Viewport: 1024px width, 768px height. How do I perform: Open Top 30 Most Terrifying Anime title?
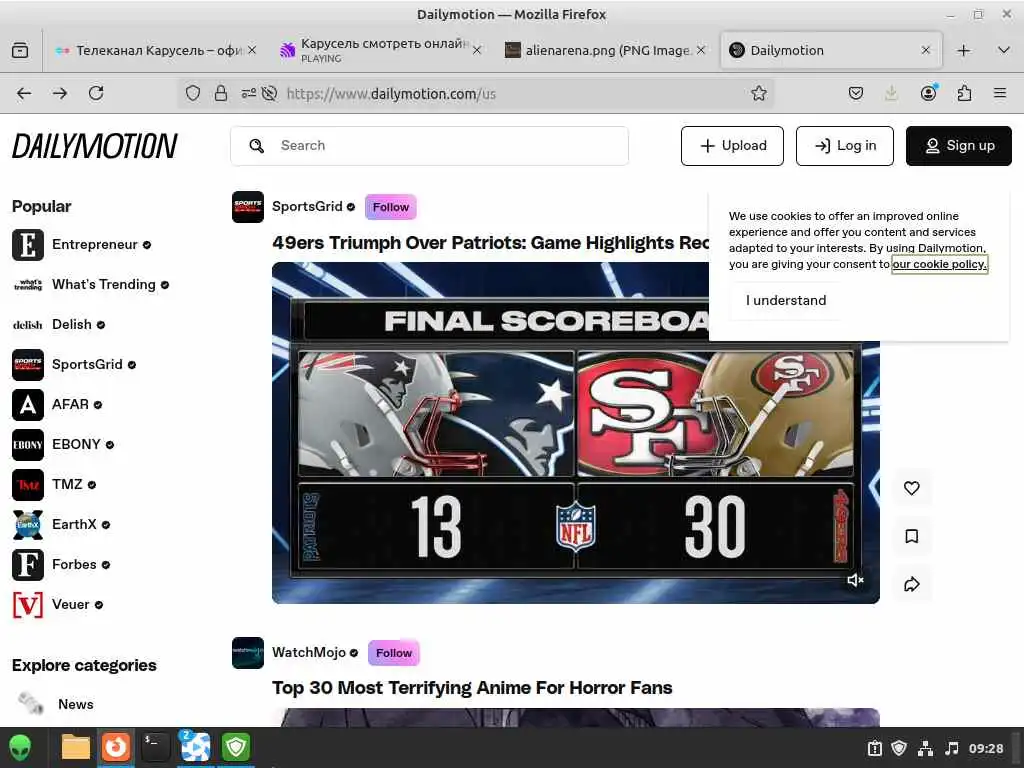point(472,688)
